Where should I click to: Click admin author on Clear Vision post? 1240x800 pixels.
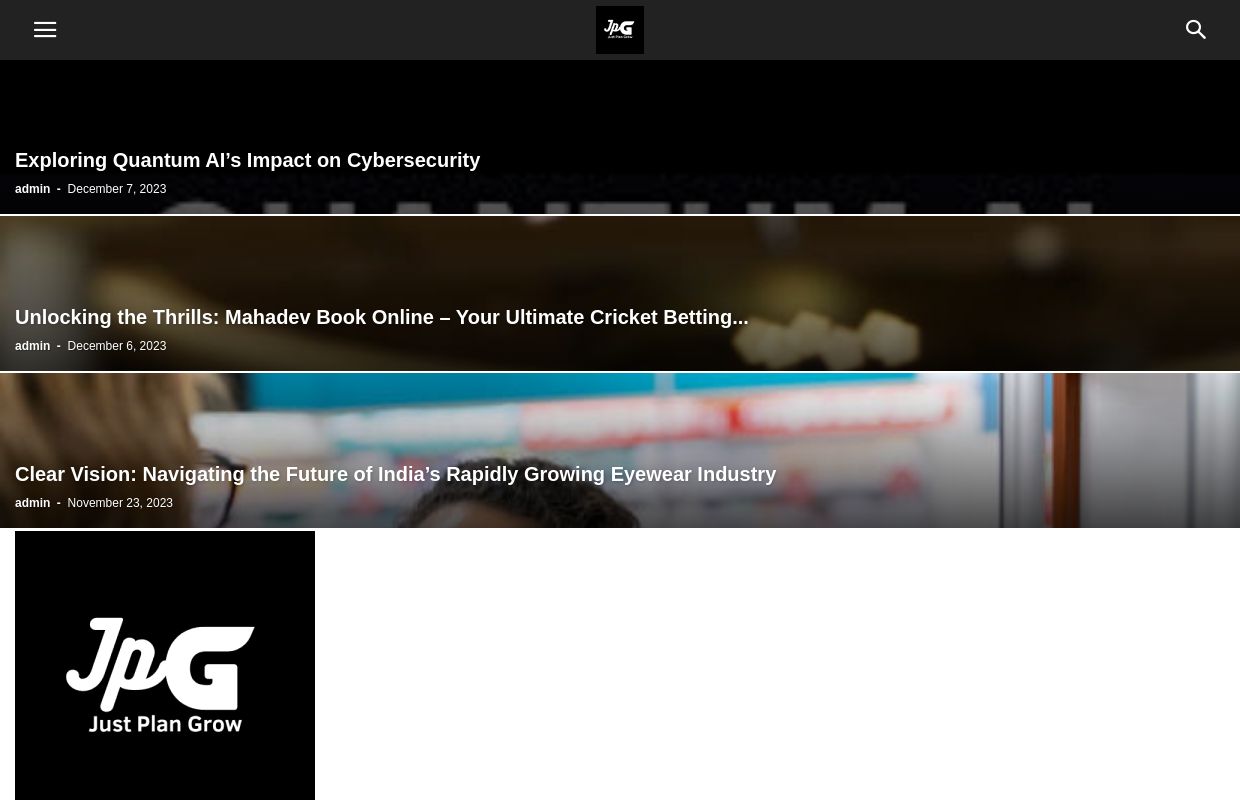[32, 503]
